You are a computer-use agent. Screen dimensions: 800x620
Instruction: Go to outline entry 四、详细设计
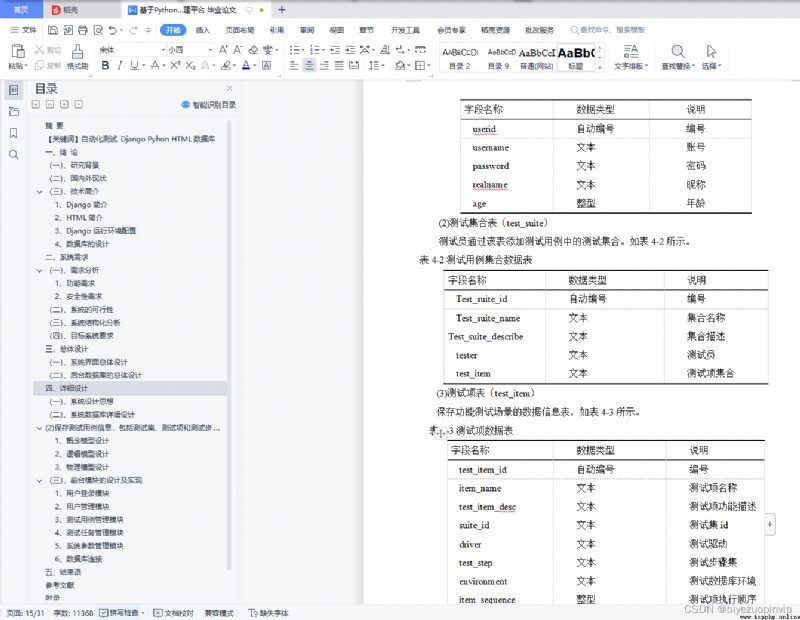click(x=130, y=388)
